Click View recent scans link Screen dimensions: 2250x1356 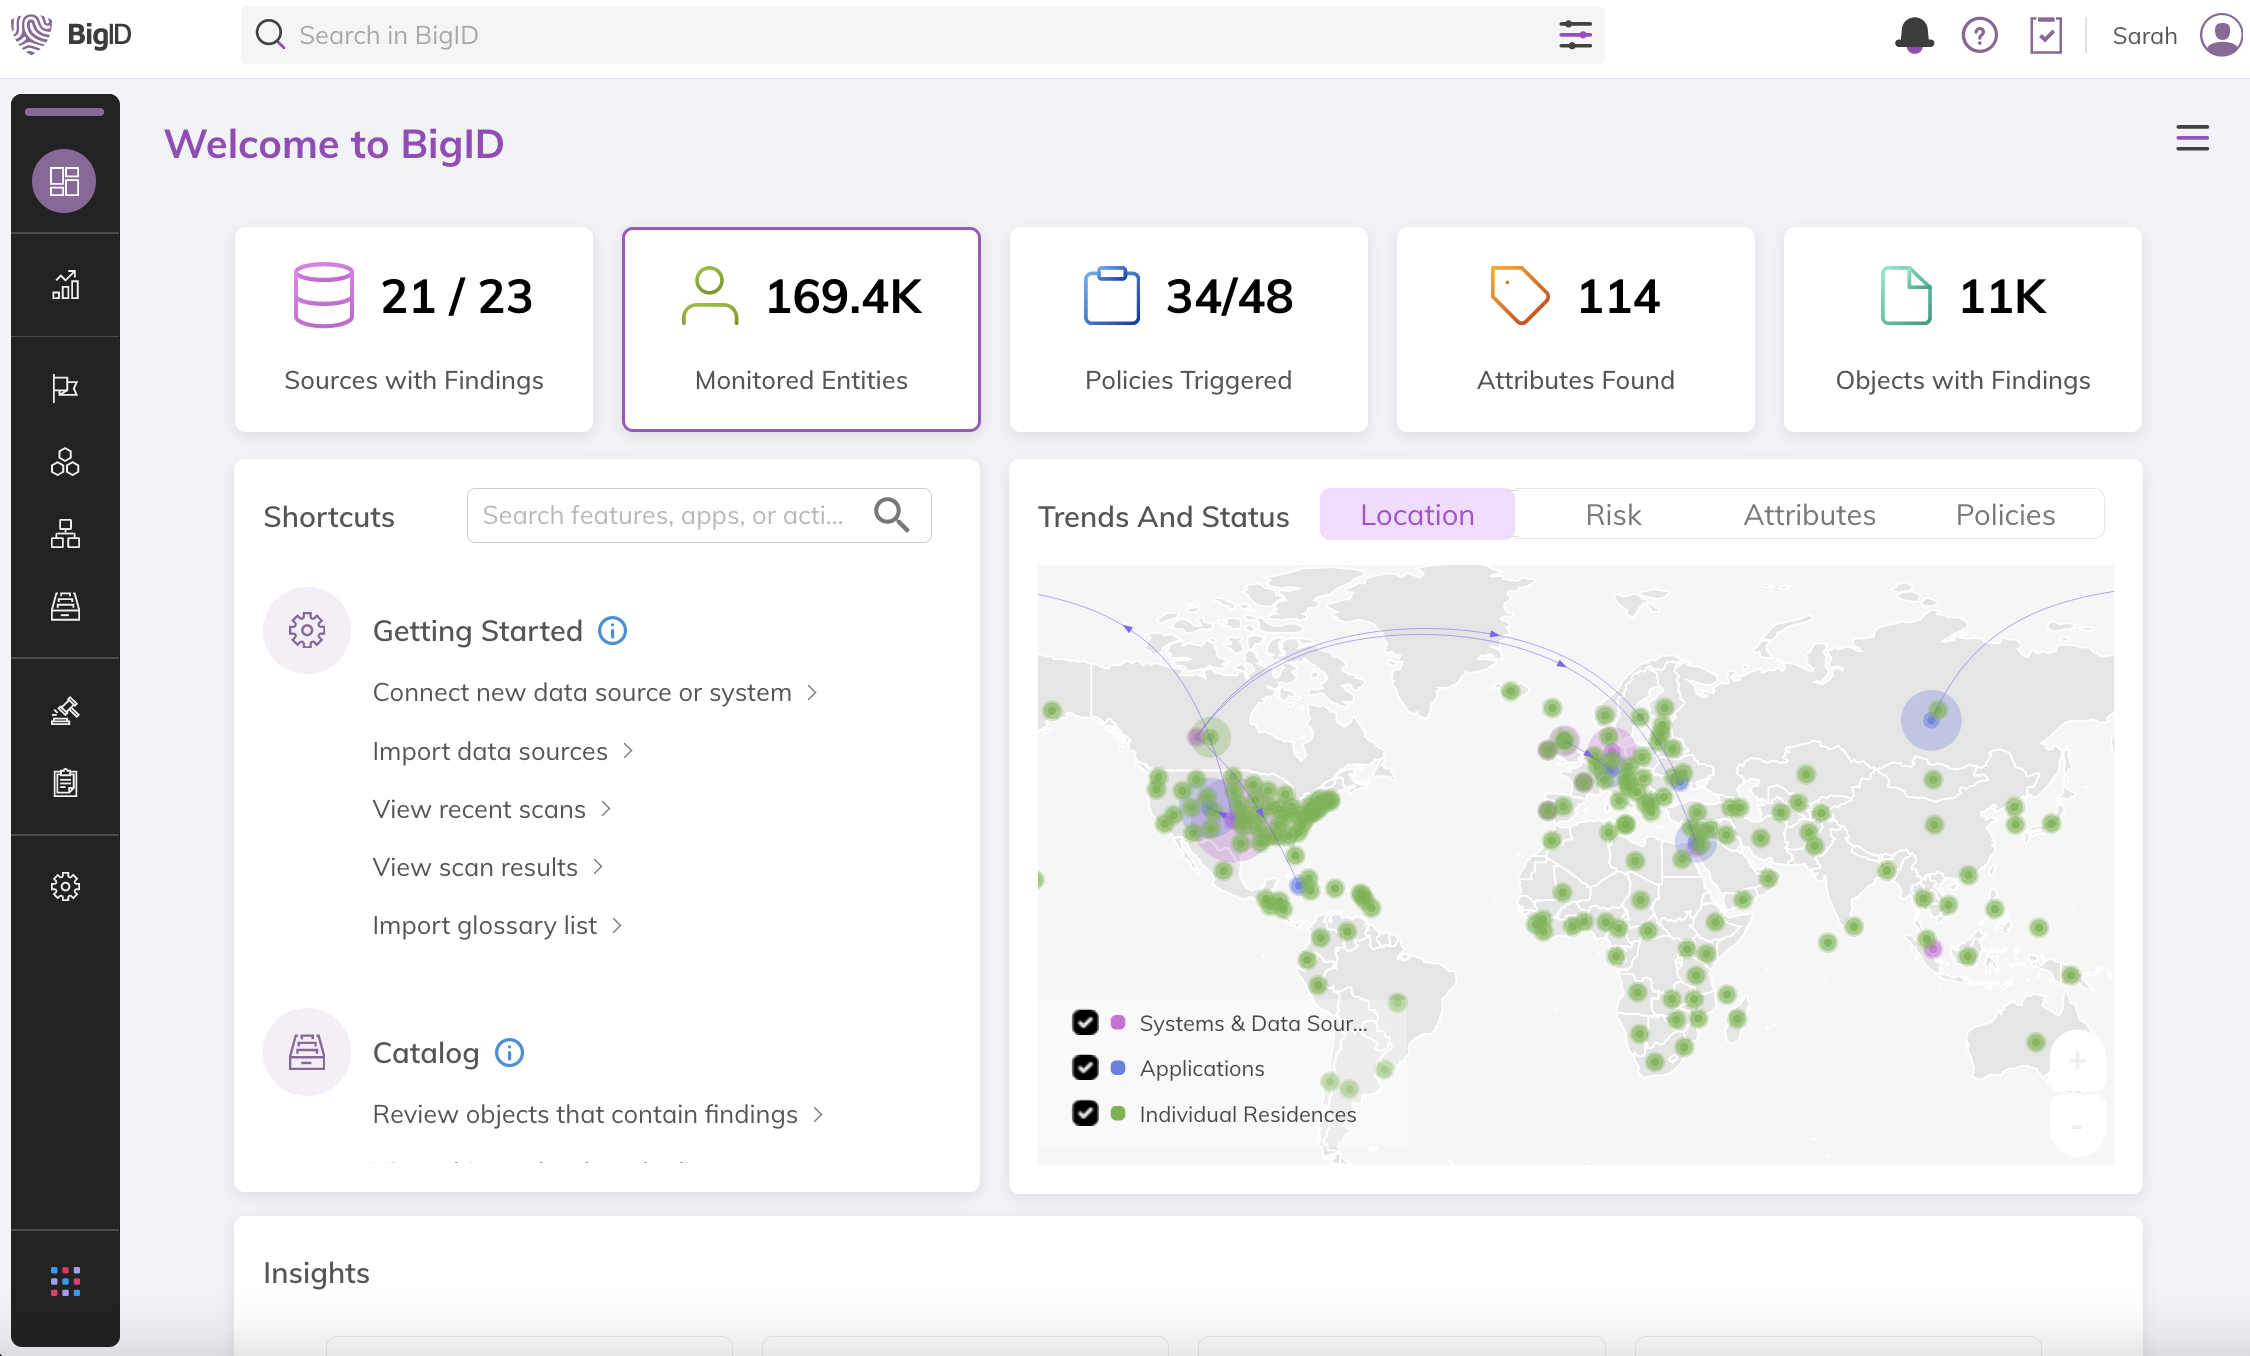pyautogui.click(x=479, y=809)
